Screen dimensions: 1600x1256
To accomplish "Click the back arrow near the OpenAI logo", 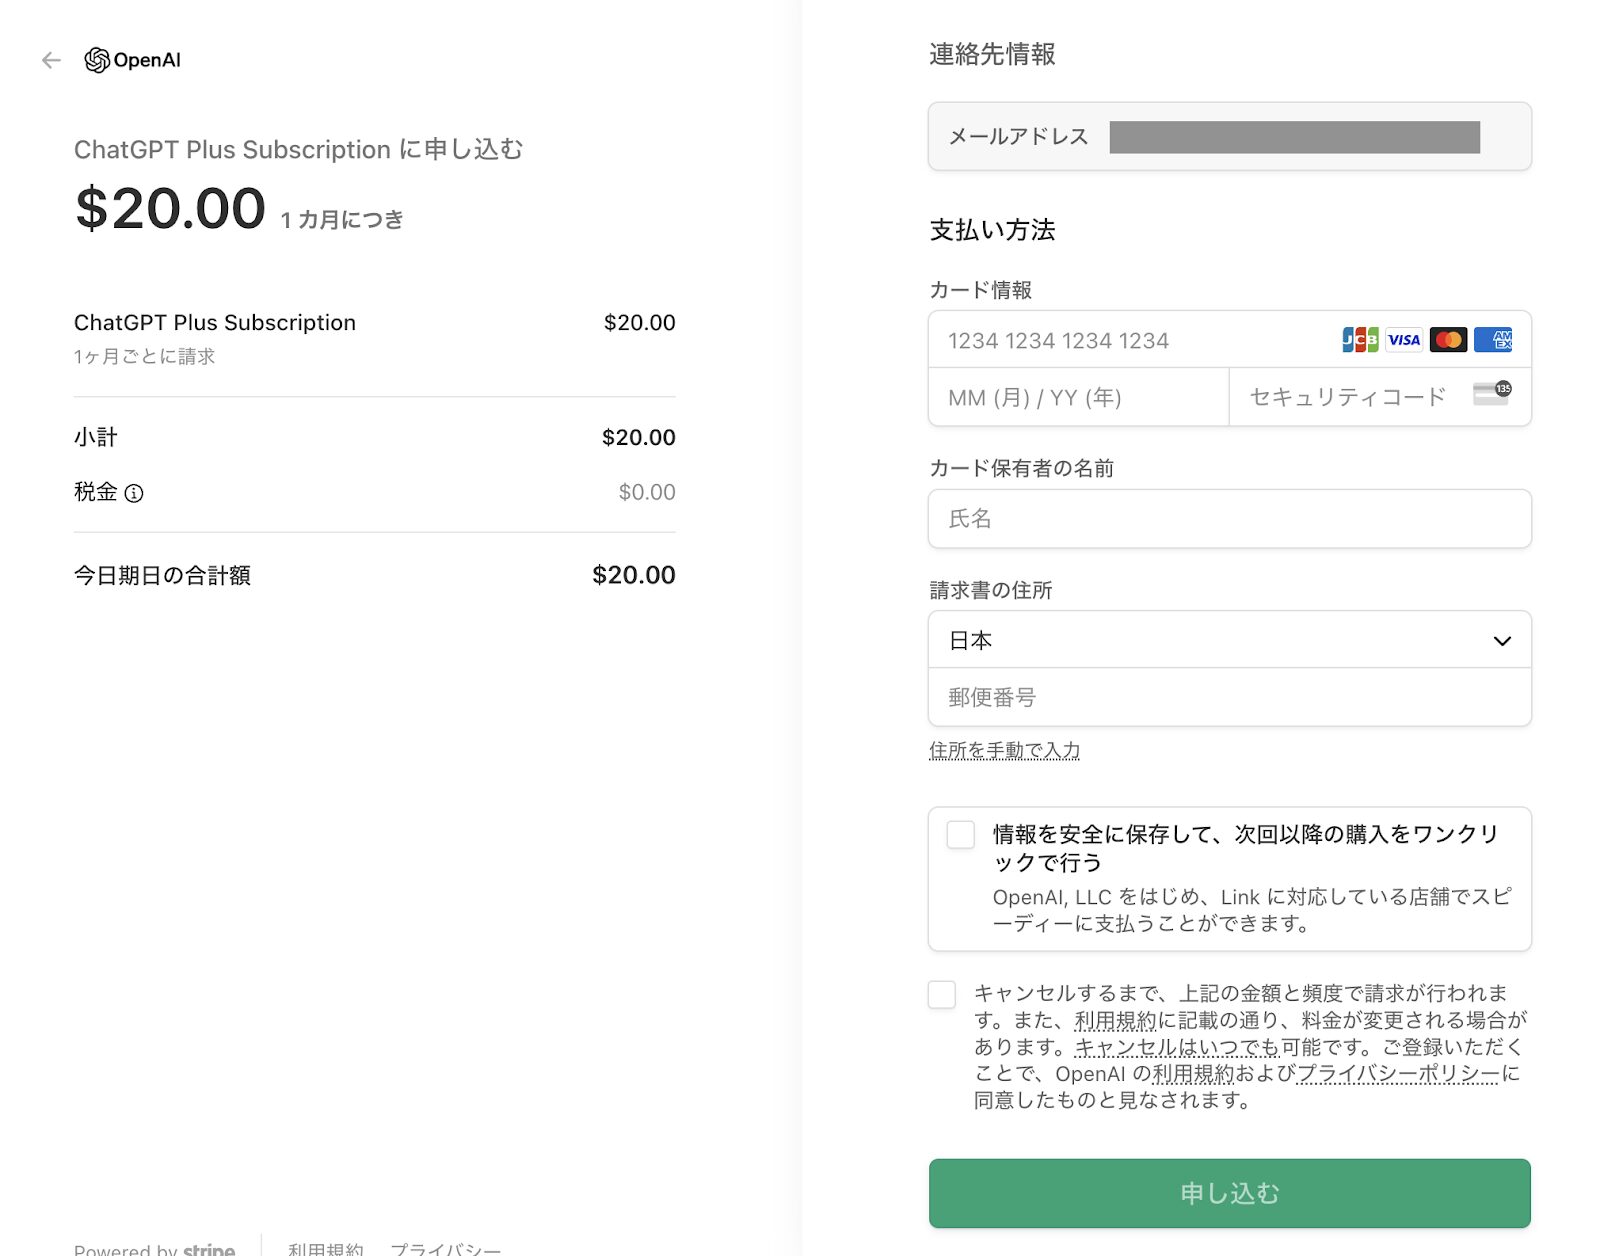I will tap(50, 60).
